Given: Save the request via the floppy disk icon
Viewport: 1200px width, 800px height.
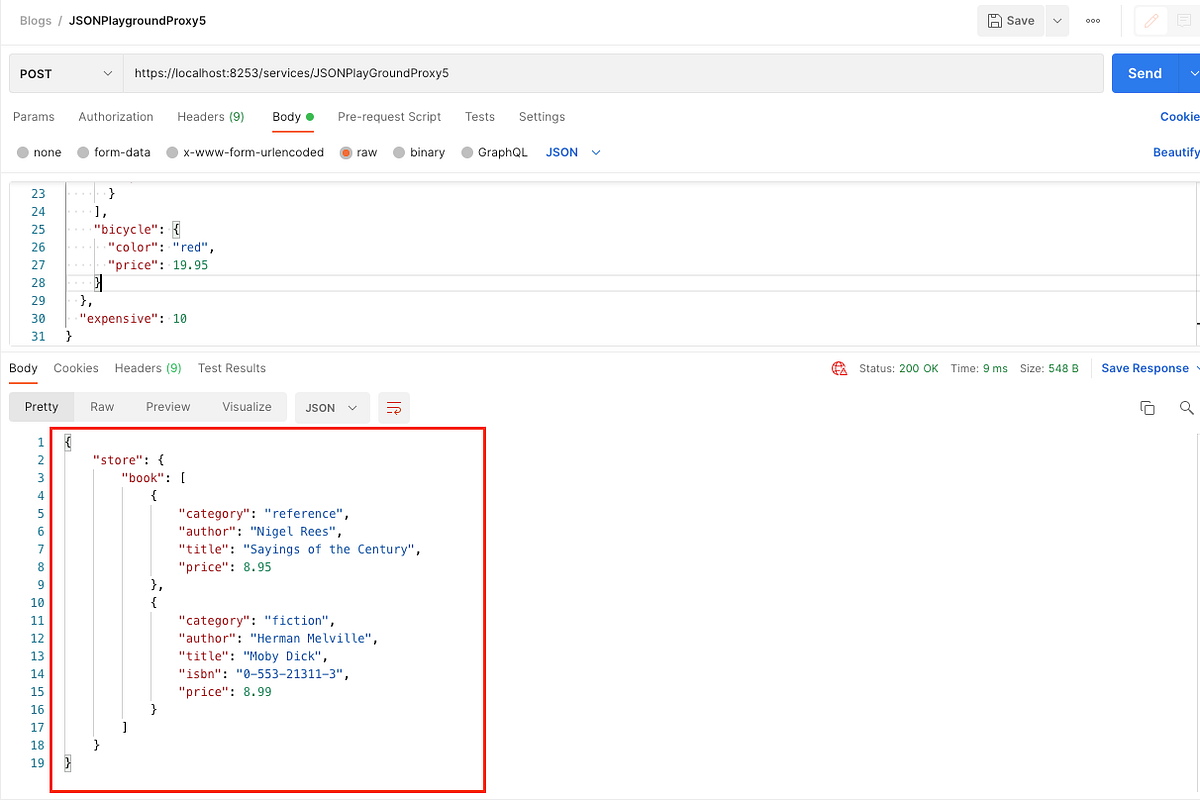Looking at the screenshot, I should (1010, 20).
